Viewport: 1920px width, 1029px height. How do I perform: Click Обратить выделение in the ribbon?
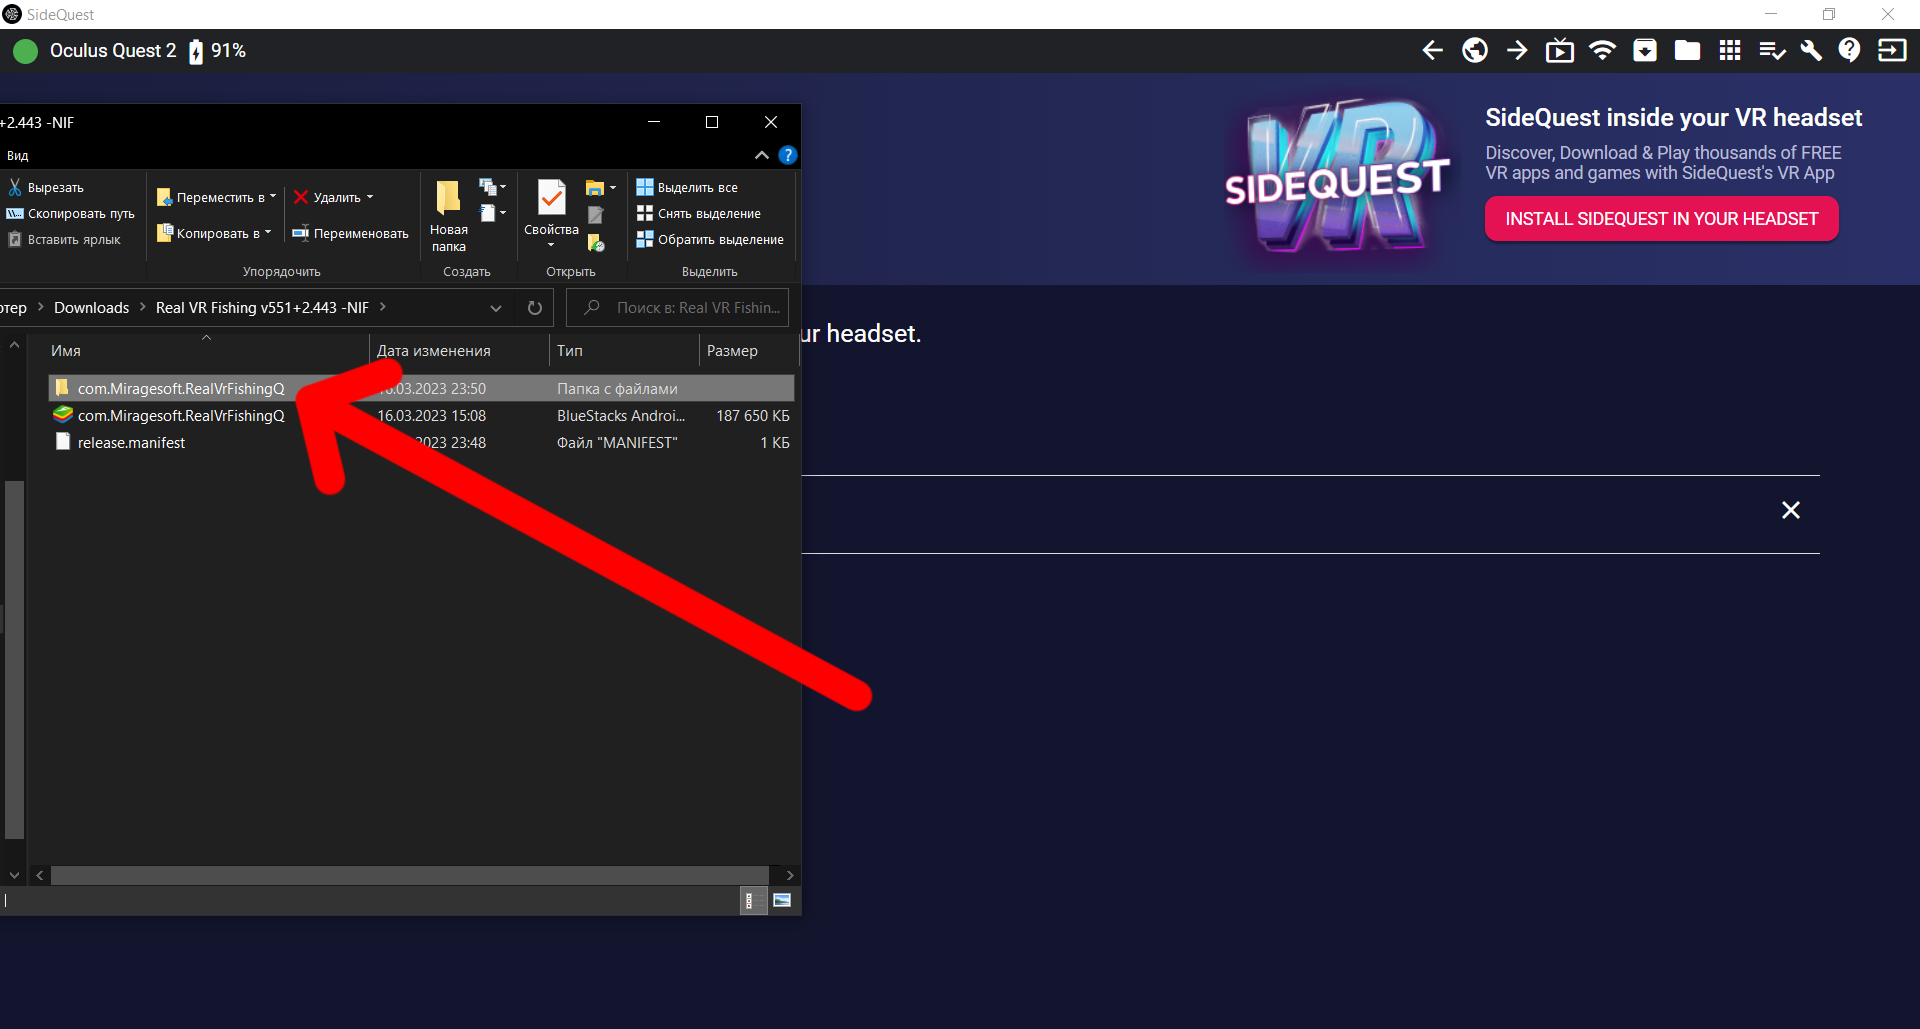(x=710, y=240)
